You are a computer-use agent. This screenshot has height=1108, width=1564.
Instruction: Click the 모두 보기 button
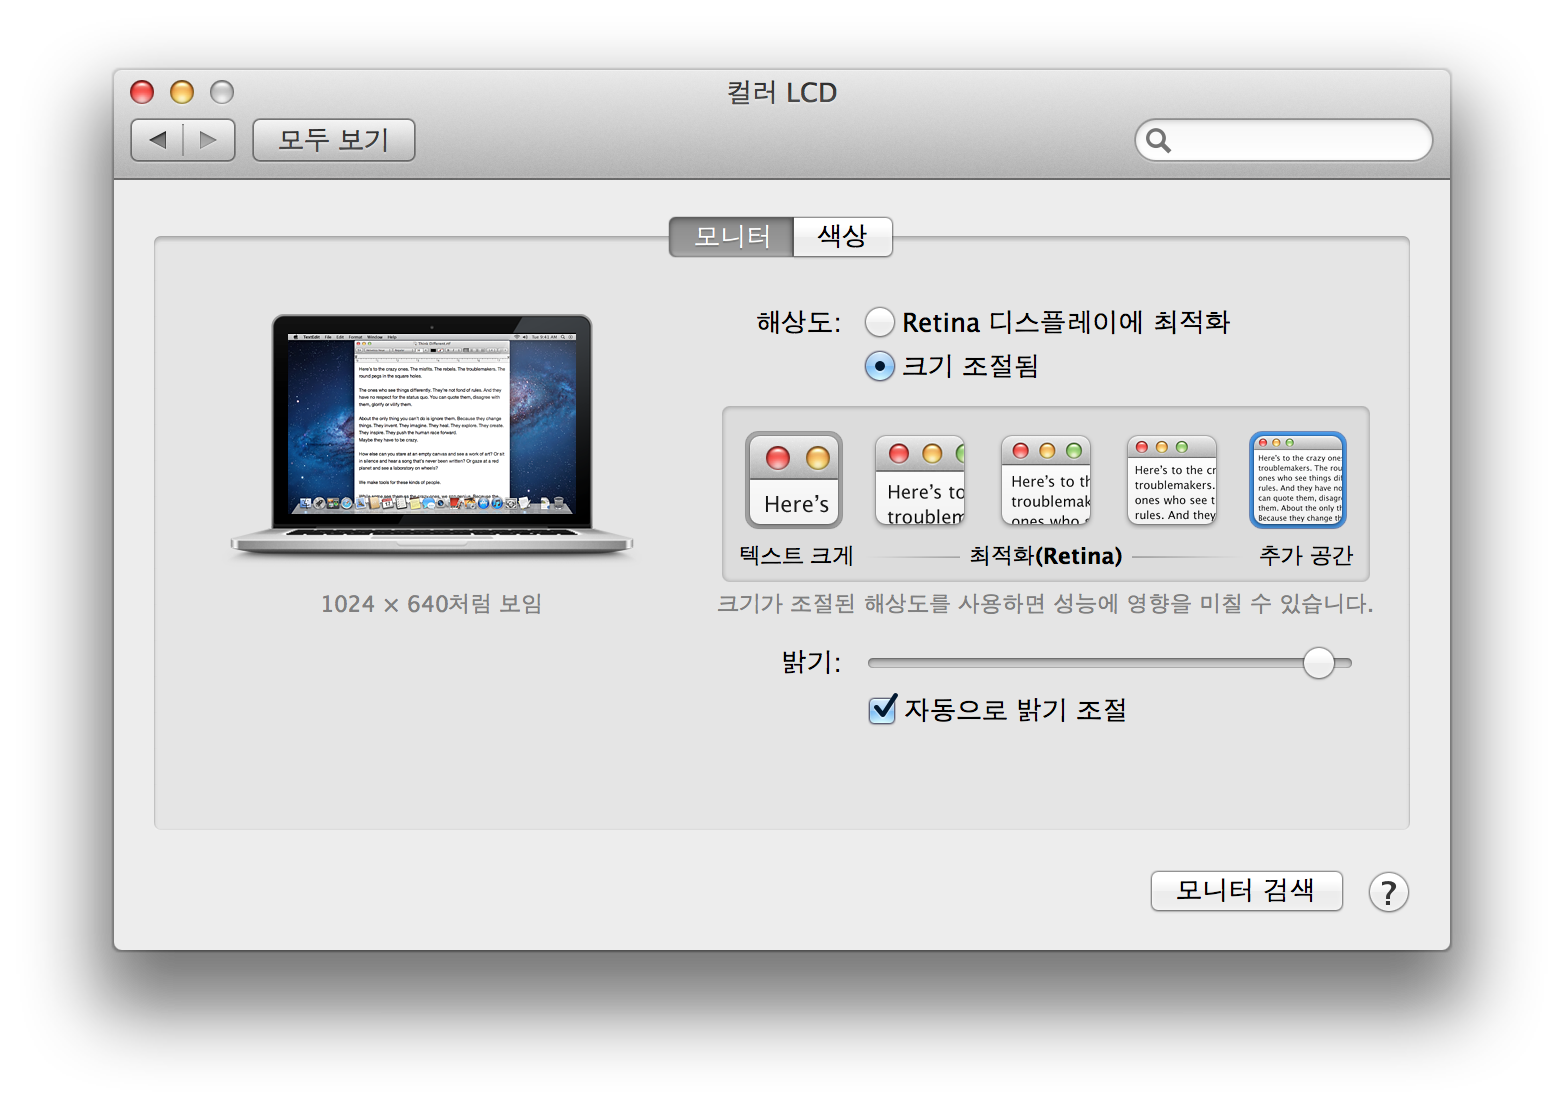333,140
